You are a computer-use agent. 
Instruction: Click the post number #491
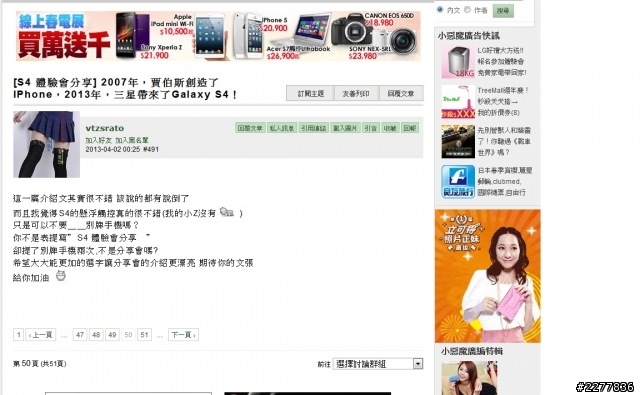(x=151, y=149)
